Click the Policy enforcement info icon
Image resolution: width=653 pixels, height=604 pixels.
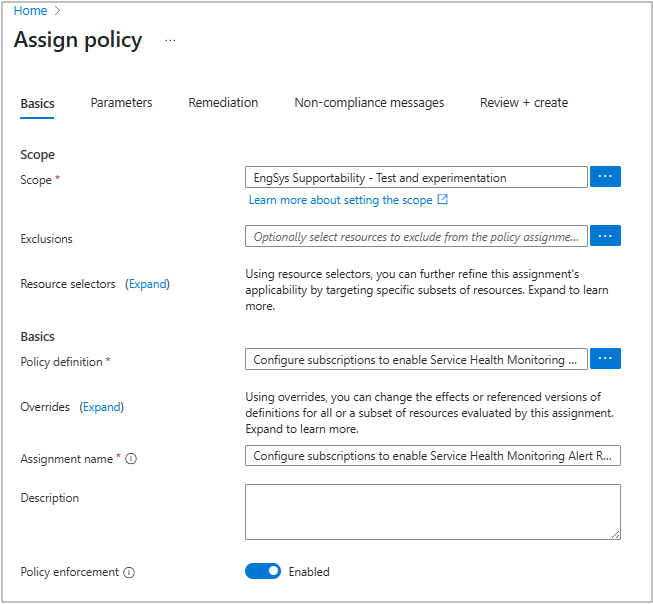[x=129, y=573]
